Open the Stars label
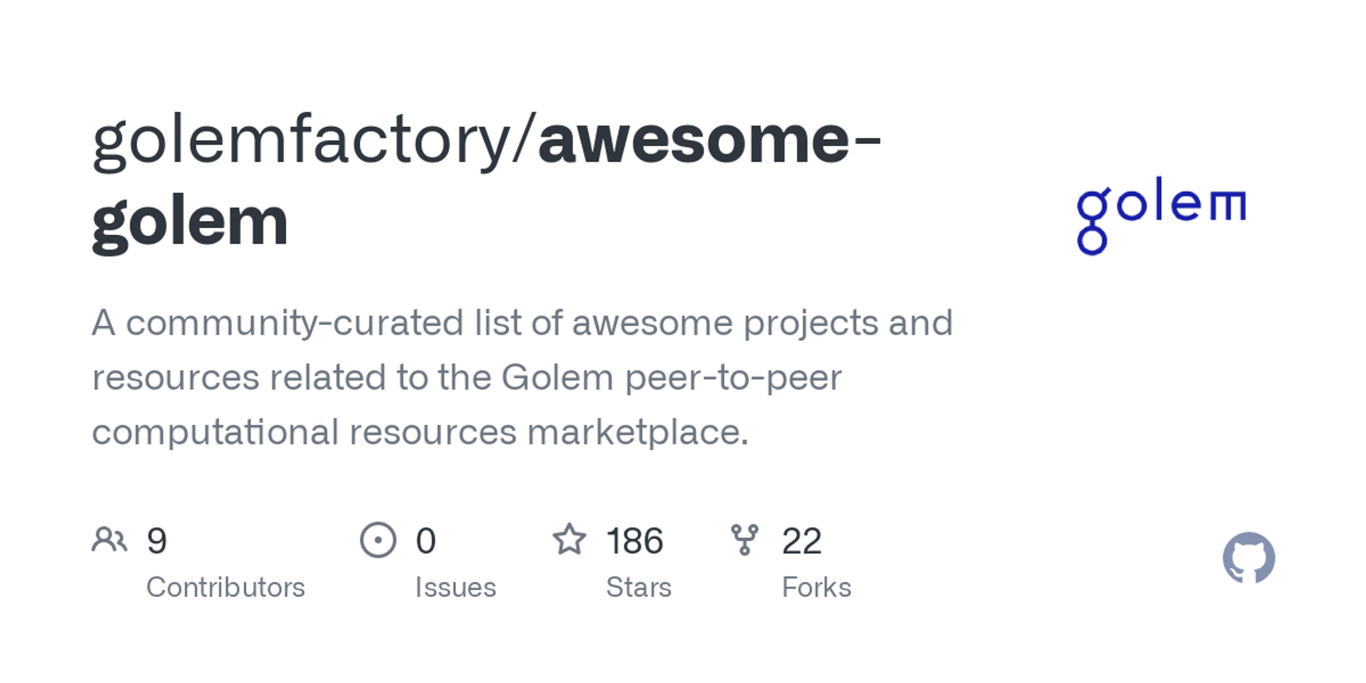Screen dimensions: 1366x683 pos(638,587)
